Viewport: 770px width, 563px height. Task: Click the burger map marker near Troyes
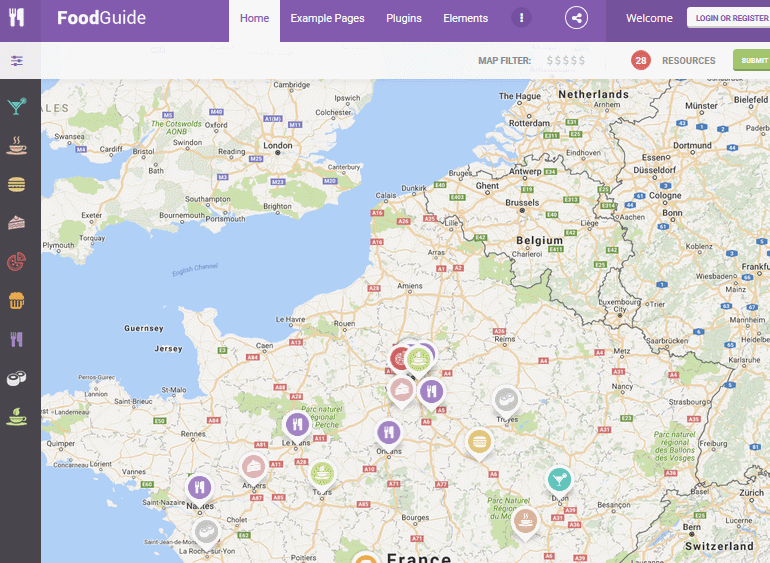[479, 443]
